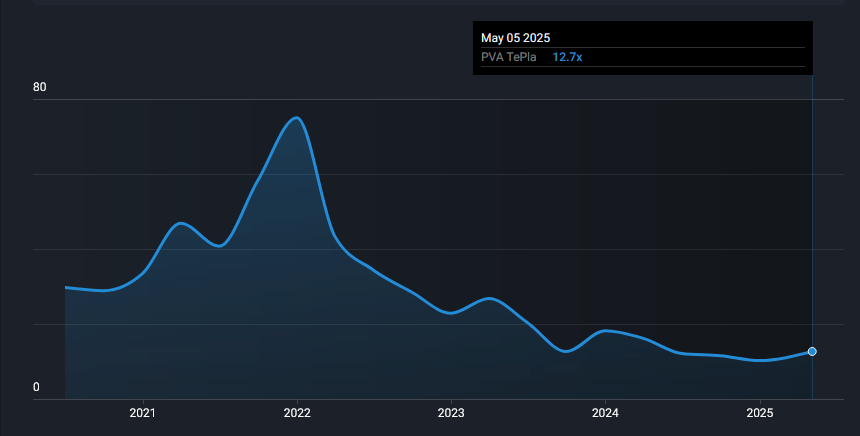Click the line dip in mid 2021
This screenshot has height=436, width=860.
tap(218, 246)
